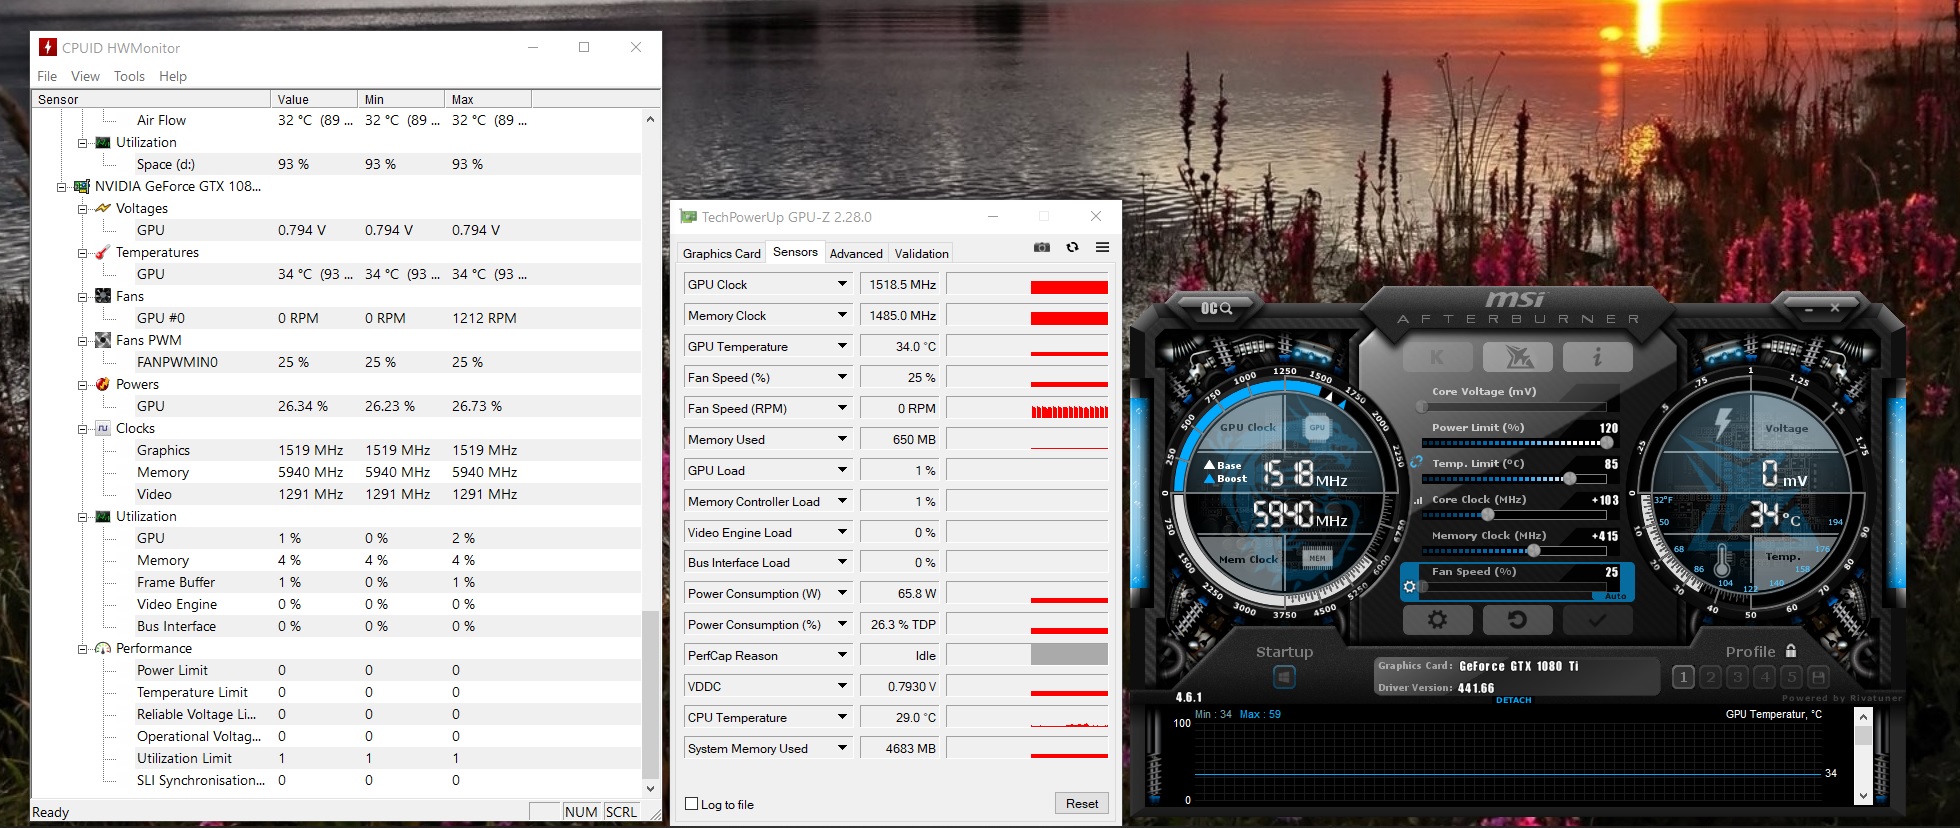Click the Reset button in GPU-Z
The width and height of the screenshot is (1960, 828).
point(1081,804)
